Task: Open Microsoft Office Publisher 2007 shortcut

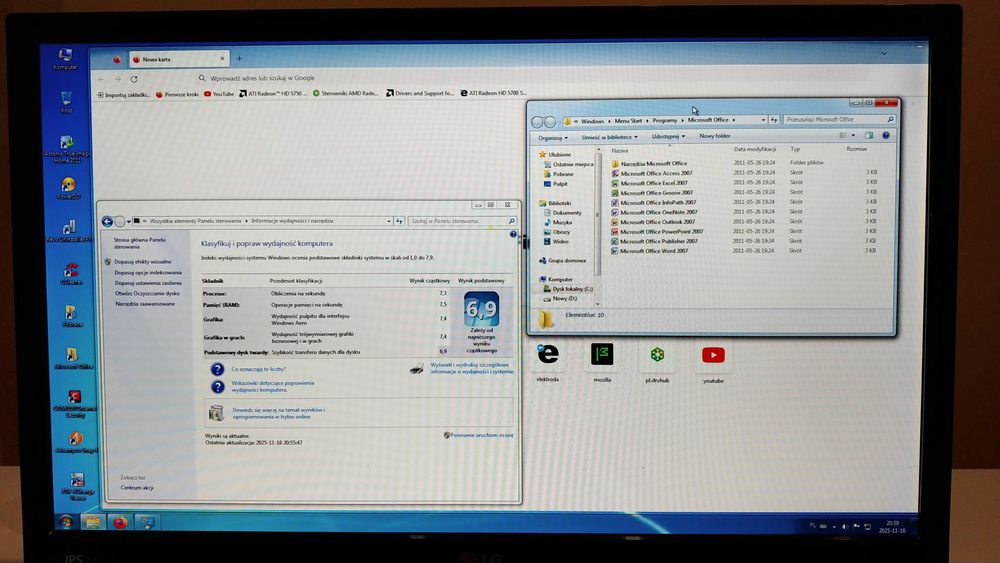Action: (x=654, y=241)
